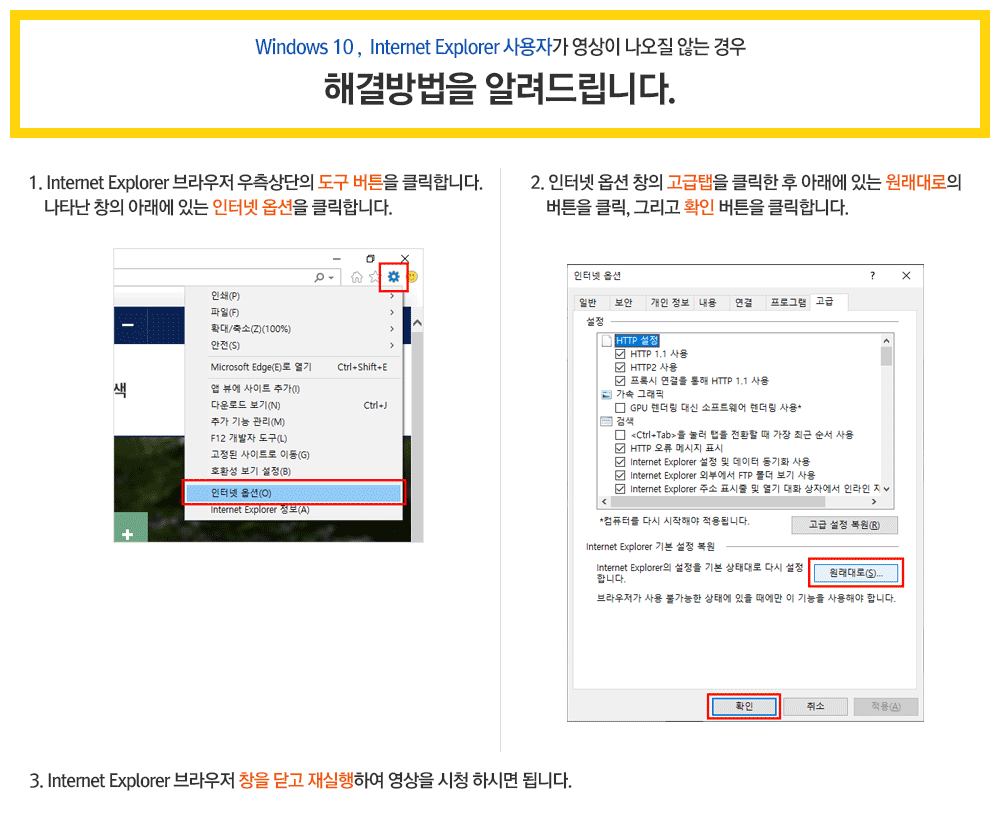
Task: Open 추가 기능 관리(M) menu item
Action: coord(294,422)
